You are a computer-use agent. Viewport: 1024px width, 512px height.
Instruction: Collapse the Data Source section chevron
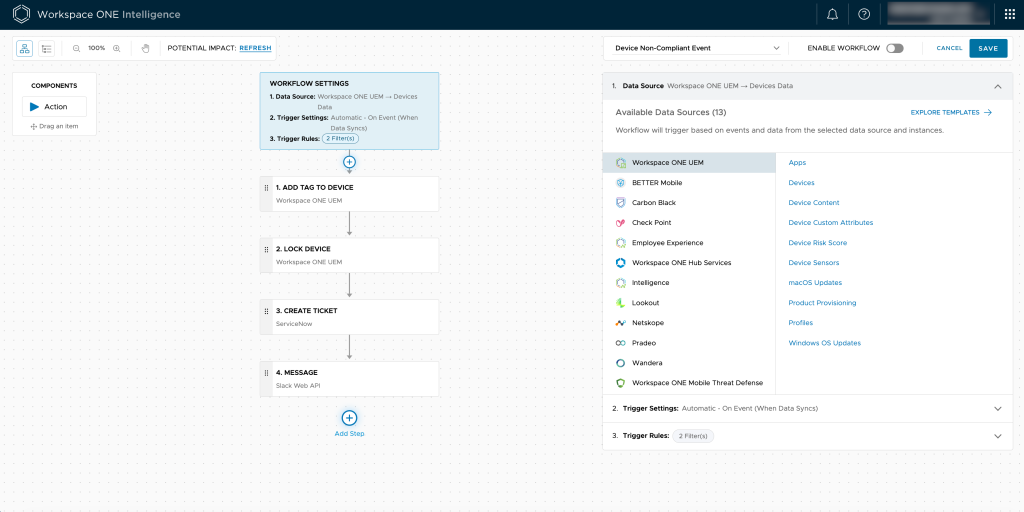click(997, 86)
